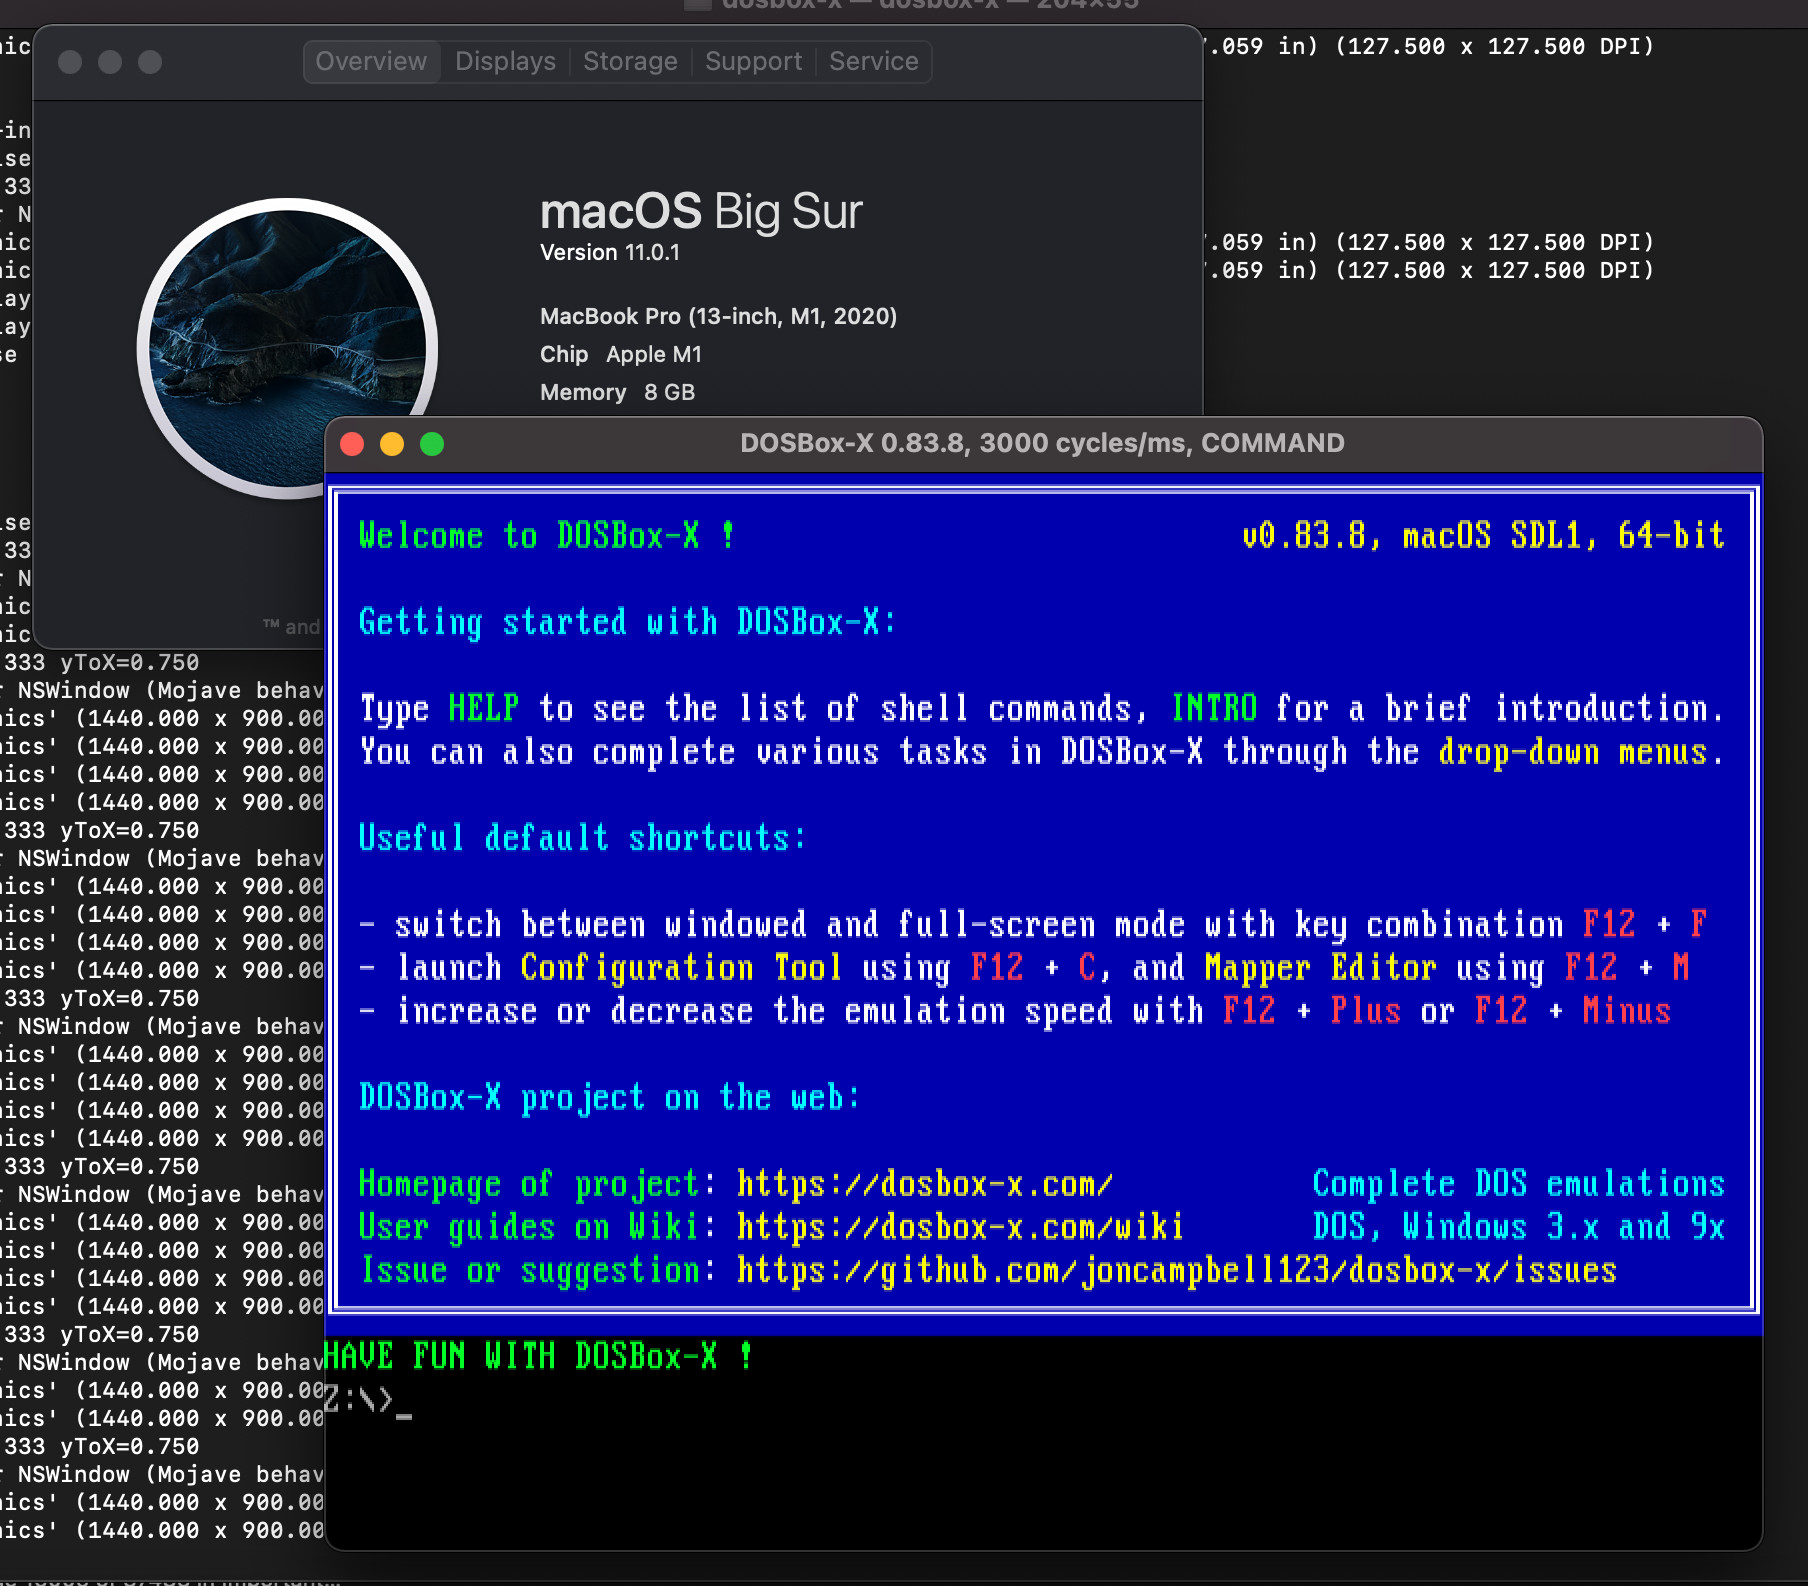Click https://dosbox-x.com/wiki URL
The image size is (1808, 1586).
point(960,1227)
